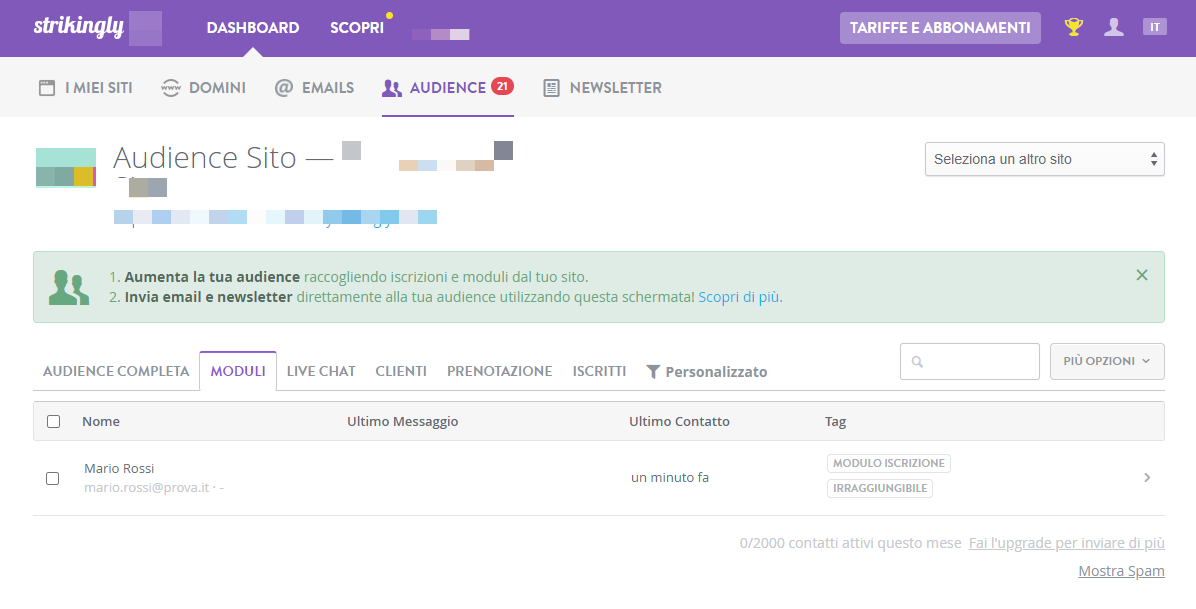This screenshot has width=1196, height=609.
Task: Click the blurred site URL link
Action: coord(275,218)
